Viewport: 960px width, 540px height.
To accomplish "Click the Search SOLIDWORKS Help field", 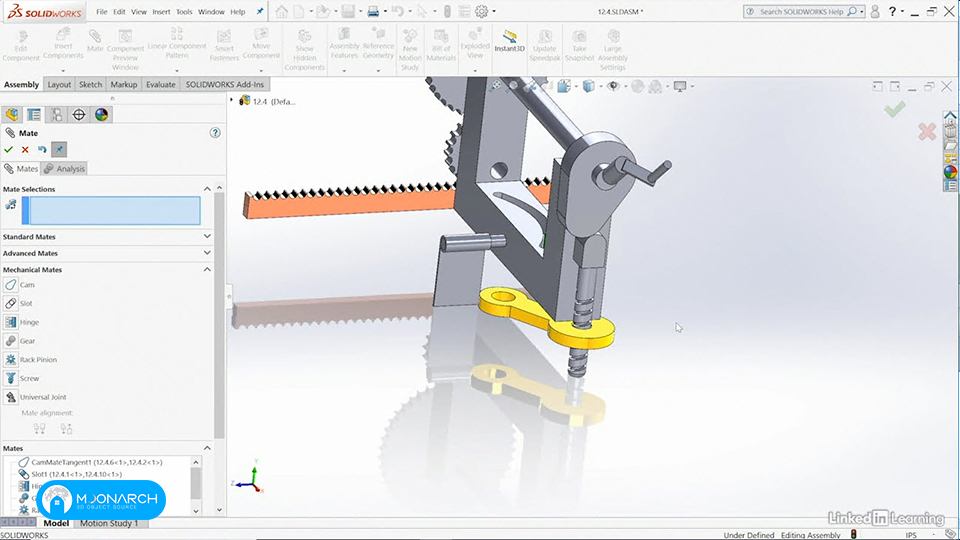I will point(802,12).
